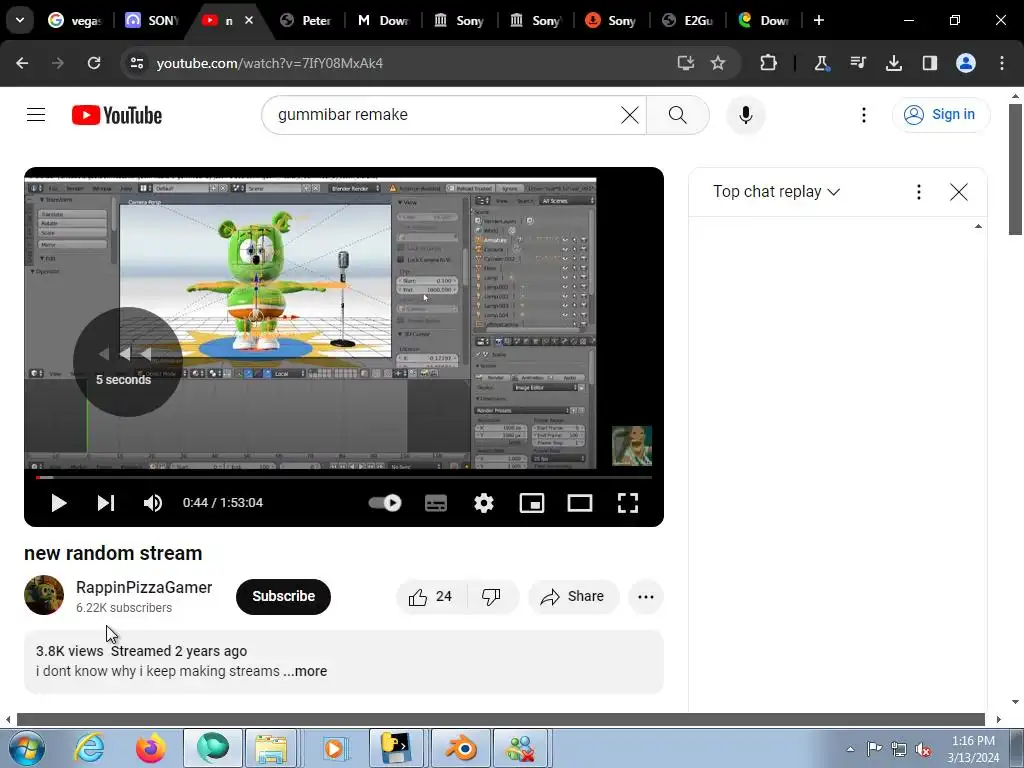
Task: Launch Firefox from taskbar
Action: pos(151,748)
